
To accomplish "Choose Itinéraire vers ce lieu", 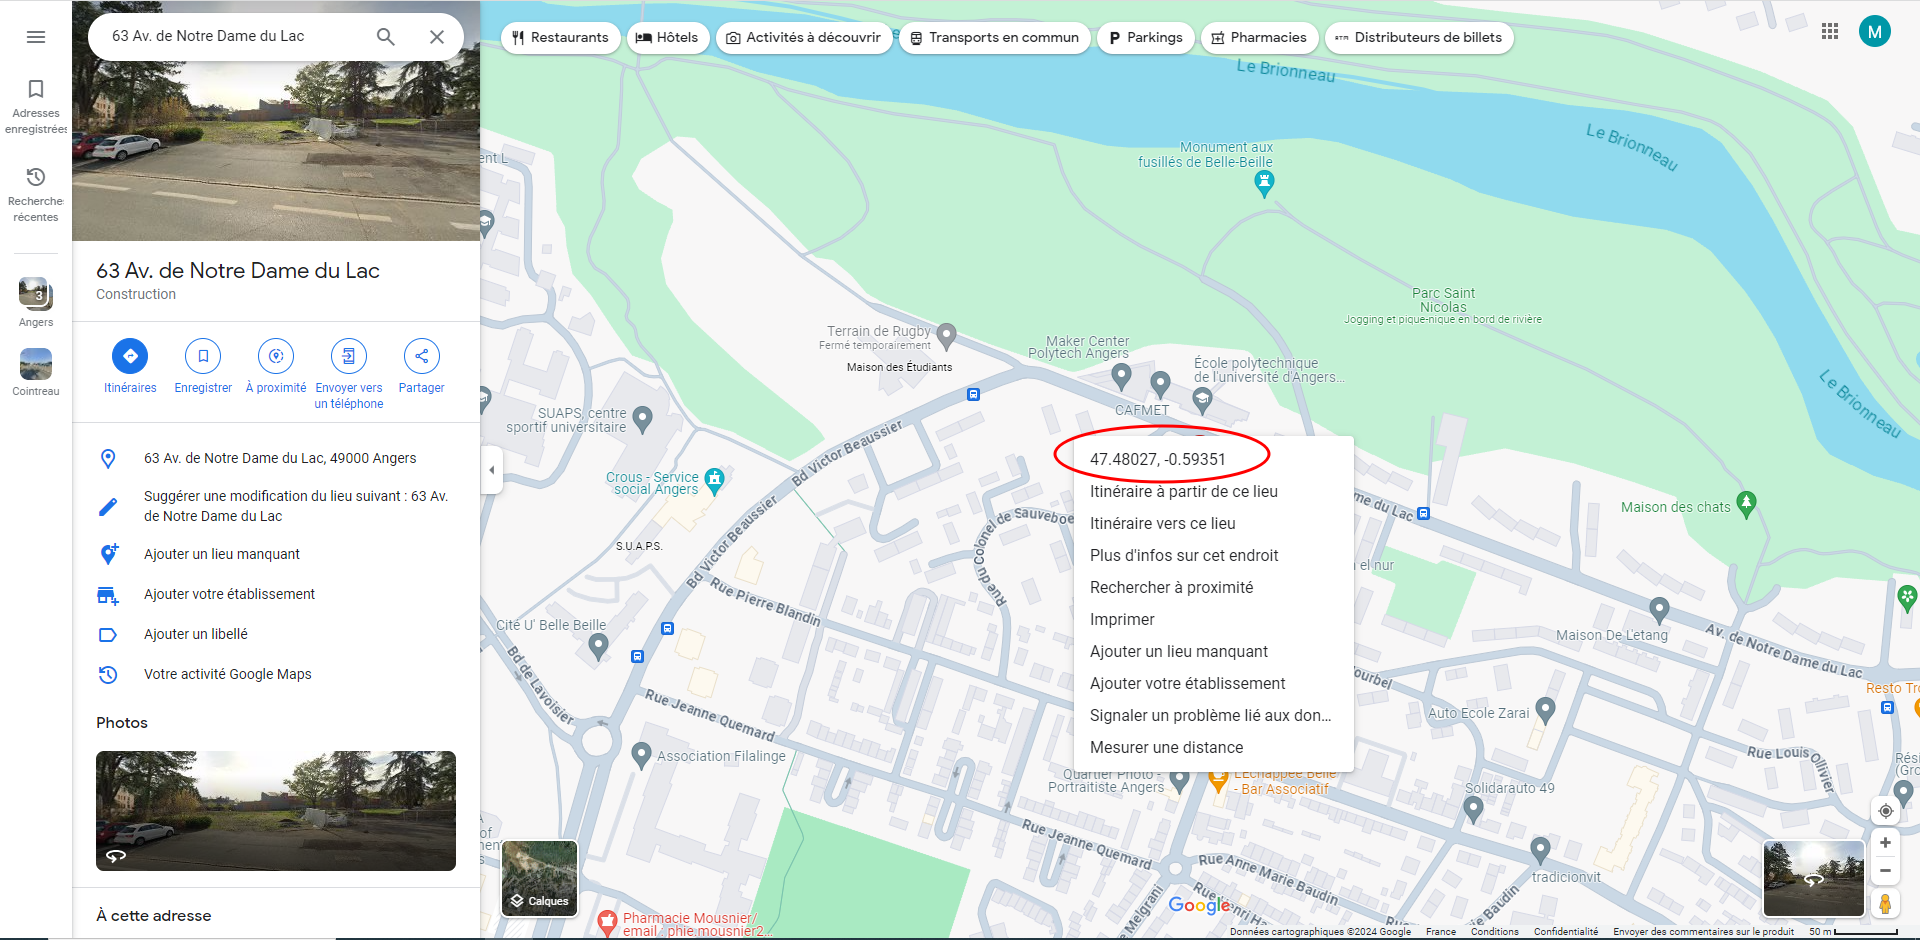I will tap(1214, 523).
